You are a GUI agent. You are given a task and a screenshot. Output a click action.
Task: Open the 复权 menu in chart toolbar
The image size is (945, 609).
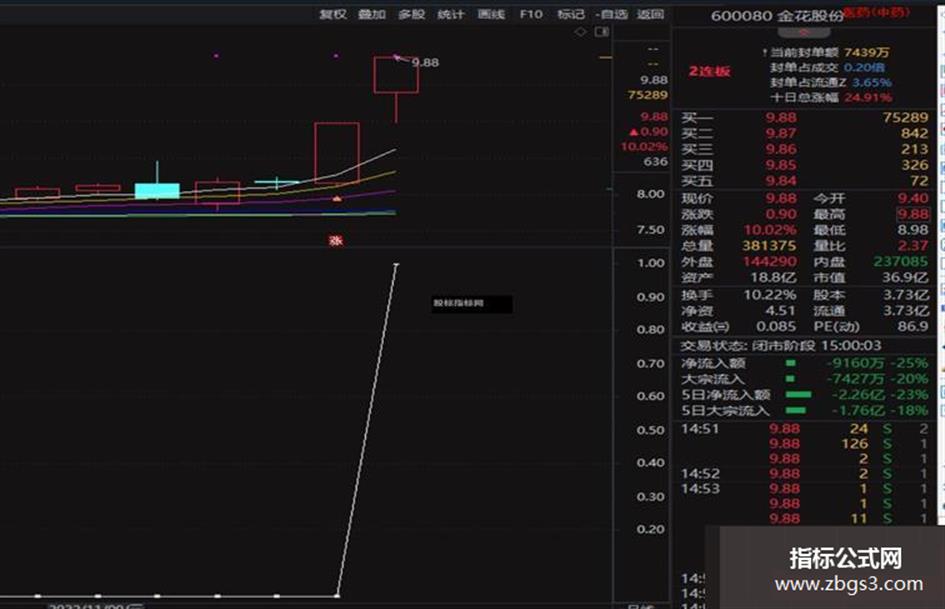tap(333, 14)
